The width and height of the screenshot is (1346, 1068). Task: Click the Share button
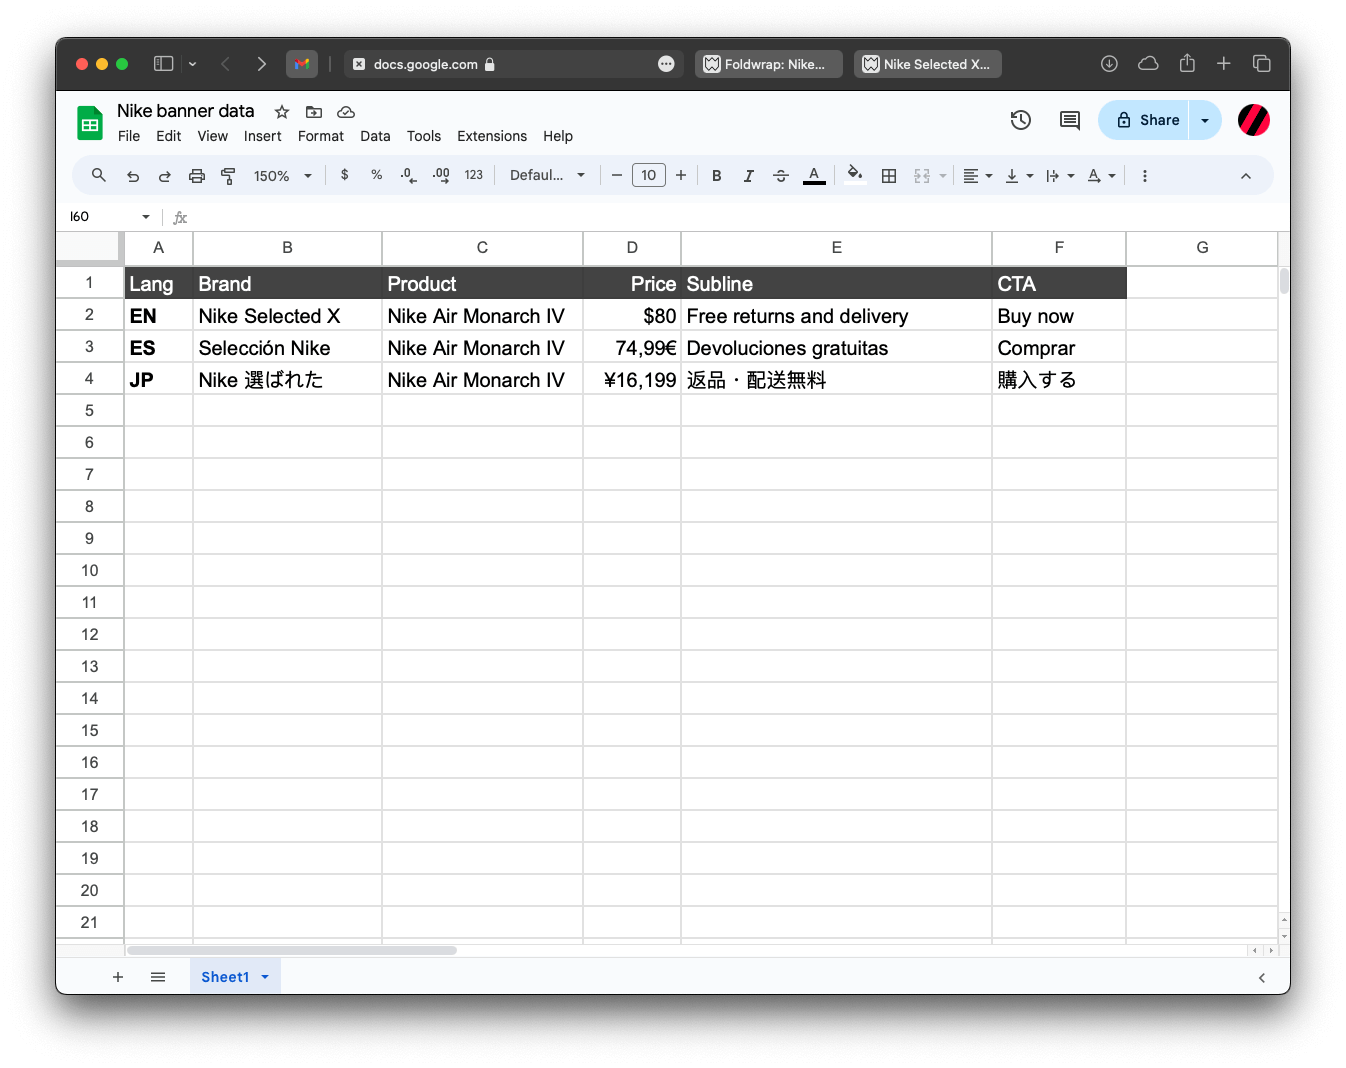tap(1145, 120)
